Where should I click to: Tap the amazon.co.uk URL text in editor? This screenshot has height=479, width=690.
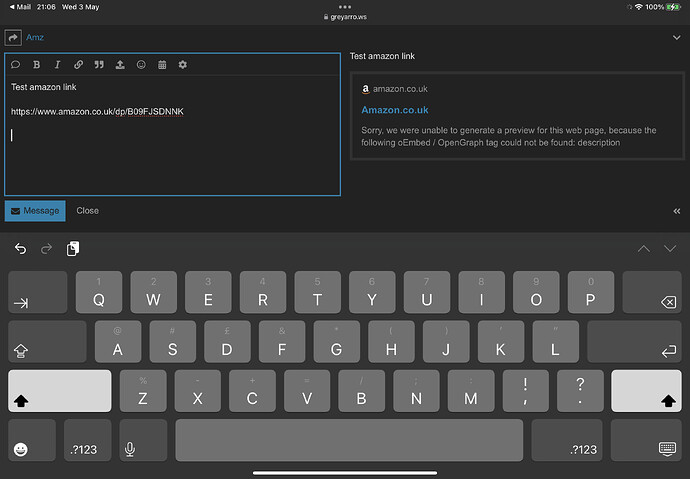[97, 112]
